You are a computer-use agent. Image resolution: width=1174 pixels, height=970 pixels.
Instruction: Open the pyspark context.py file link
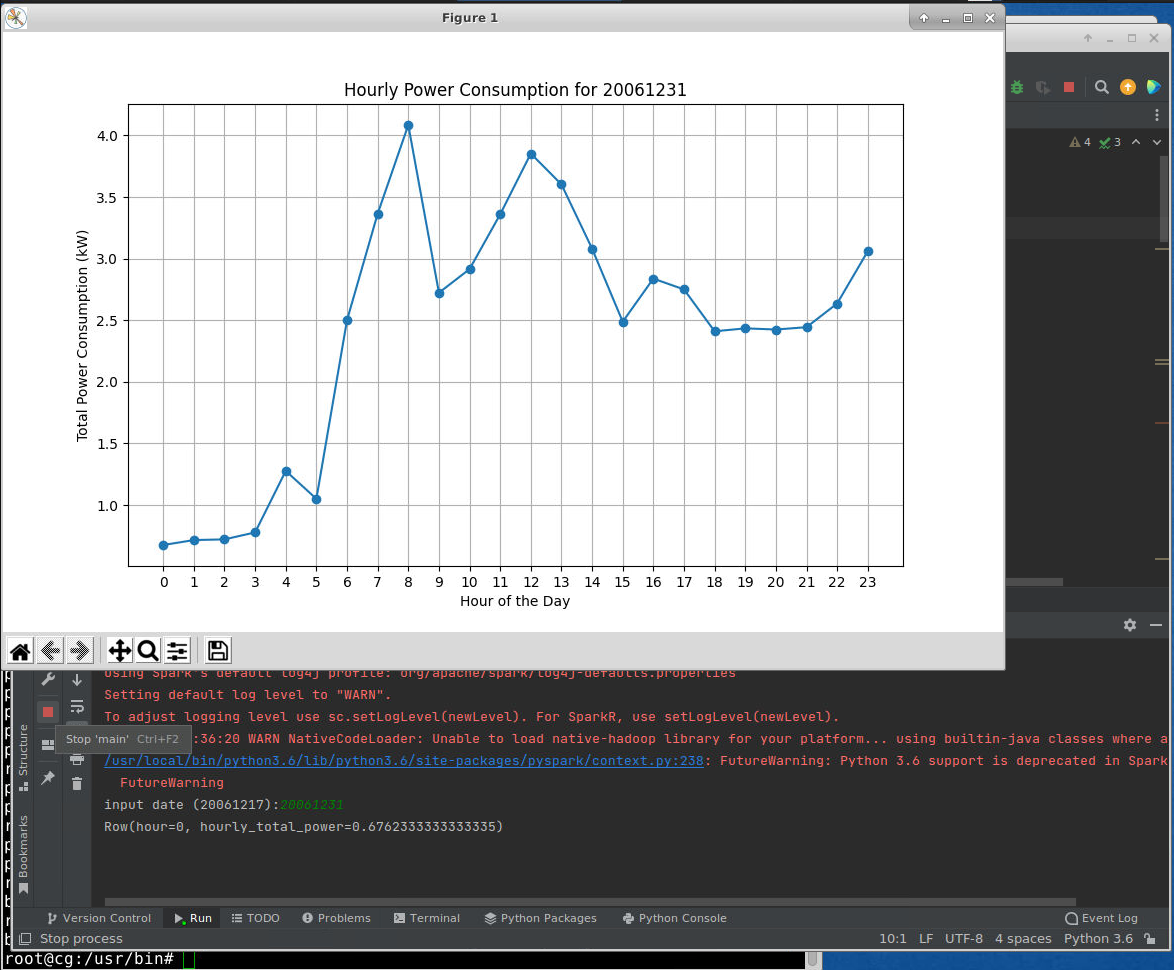point(404,761)
